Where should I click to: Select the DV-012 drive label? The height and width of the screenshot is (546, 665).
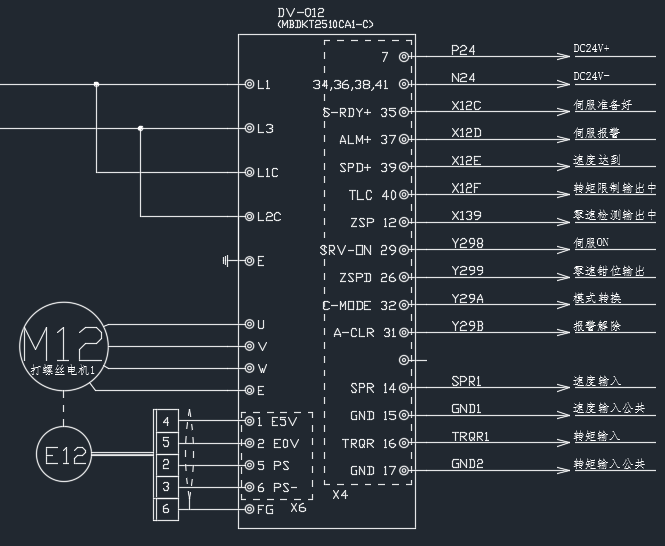click(301, 13)
